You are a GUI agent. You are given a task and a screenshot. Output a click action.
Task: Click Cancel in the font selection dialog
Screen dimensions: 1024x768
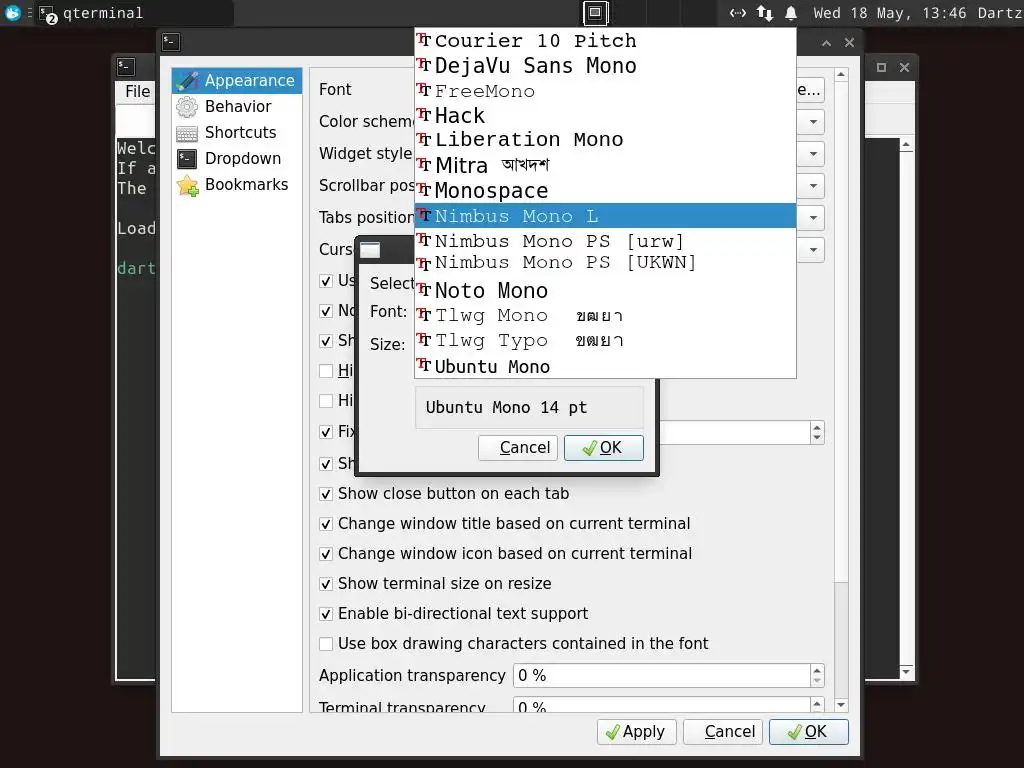[518, 448]
